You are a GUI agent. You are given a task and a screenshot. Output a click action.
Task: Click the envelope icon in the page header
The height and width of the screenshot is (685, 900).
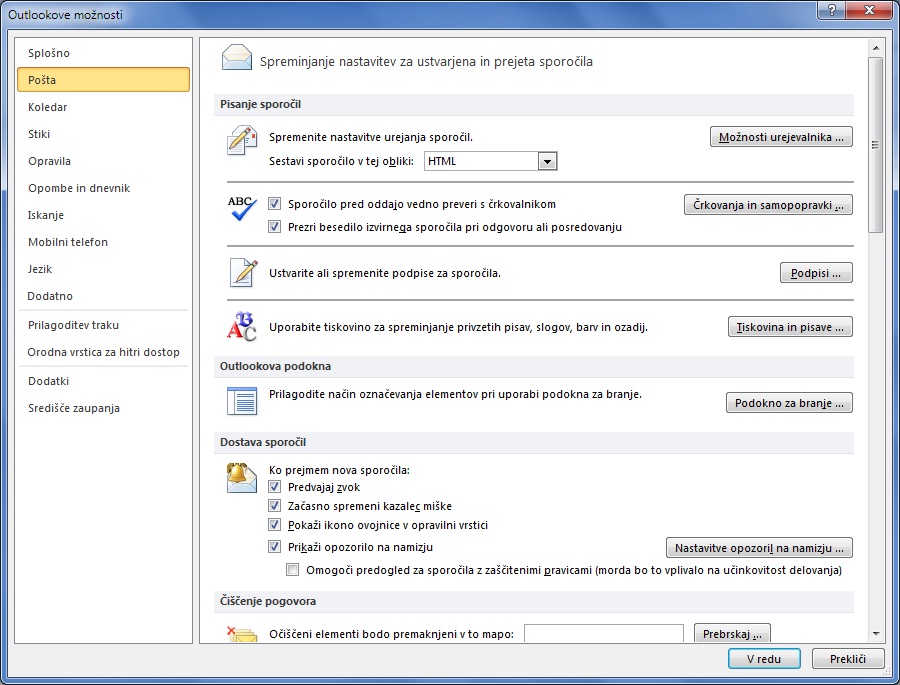[236, 58]
